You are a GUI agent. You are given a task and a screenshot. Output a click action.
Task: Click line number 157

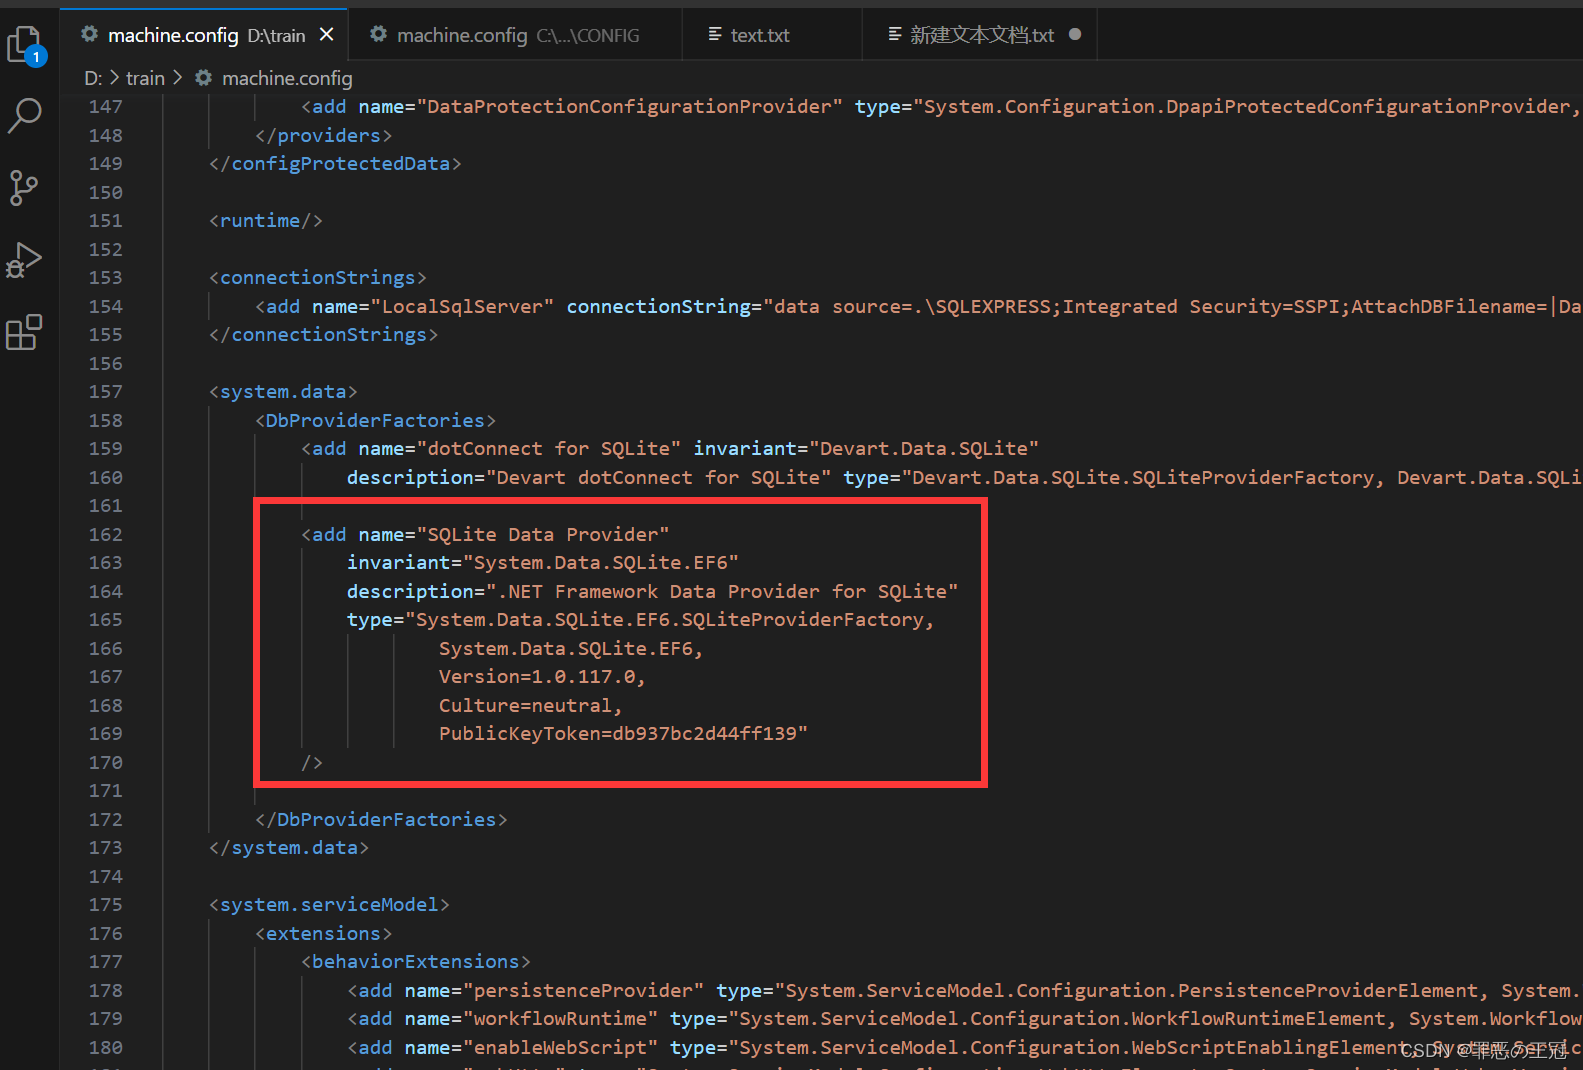(105, 392)
